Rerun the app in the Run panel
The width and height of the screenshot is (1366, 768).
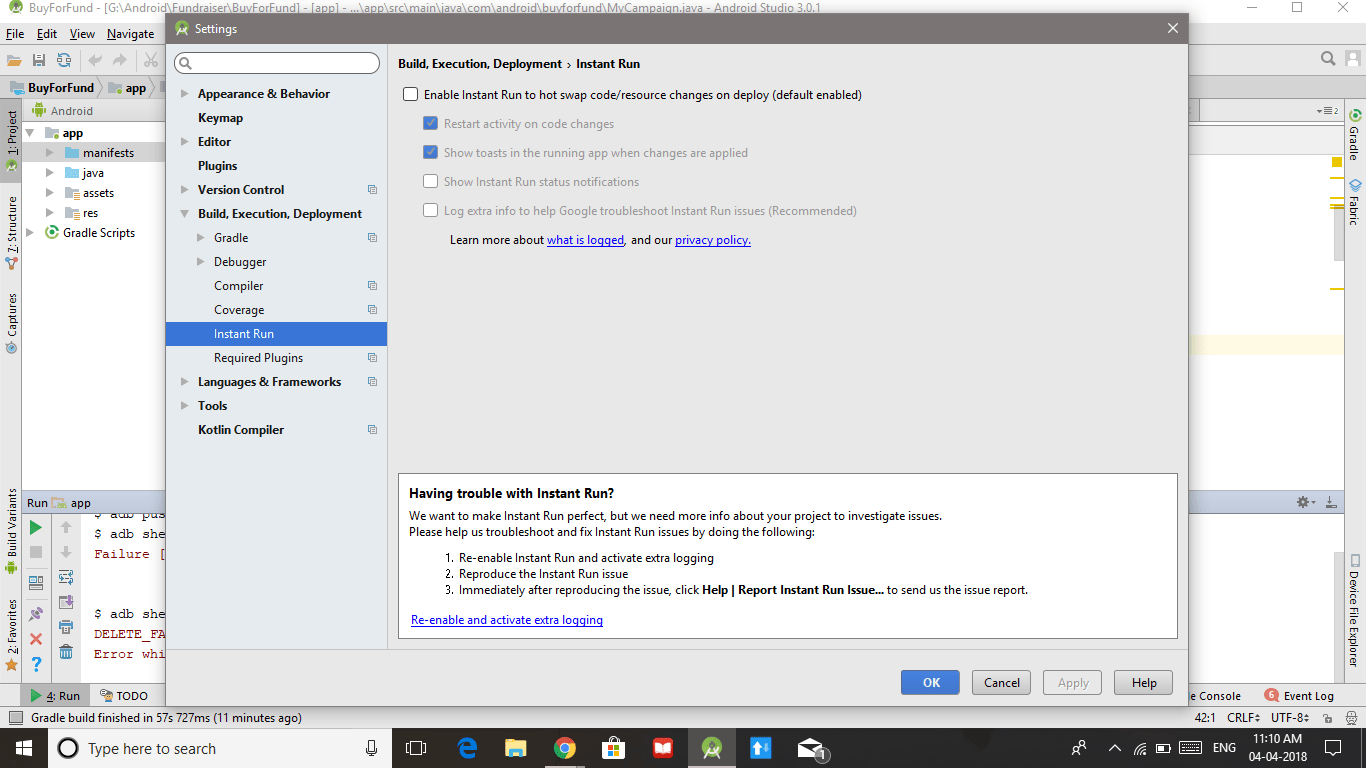coord(34,525)
